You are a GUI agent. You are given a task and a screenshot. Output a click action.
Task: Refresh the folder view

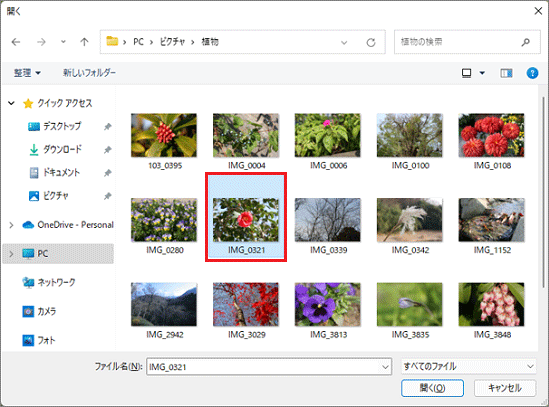point(371,43)
